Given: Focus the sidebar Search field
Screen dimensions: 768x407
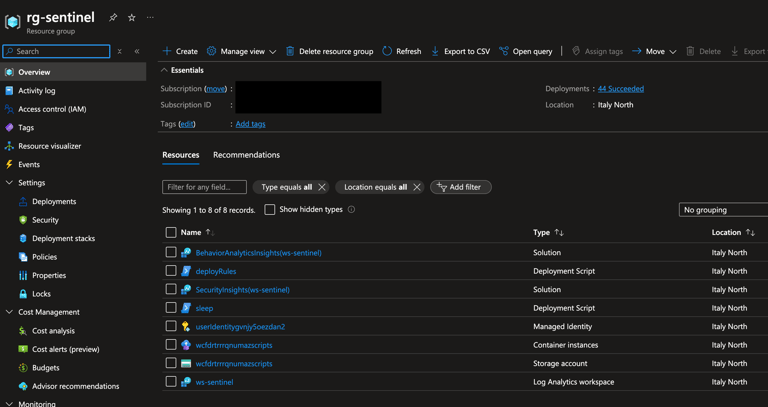Looking at the screenshot, I should point(56,51).
